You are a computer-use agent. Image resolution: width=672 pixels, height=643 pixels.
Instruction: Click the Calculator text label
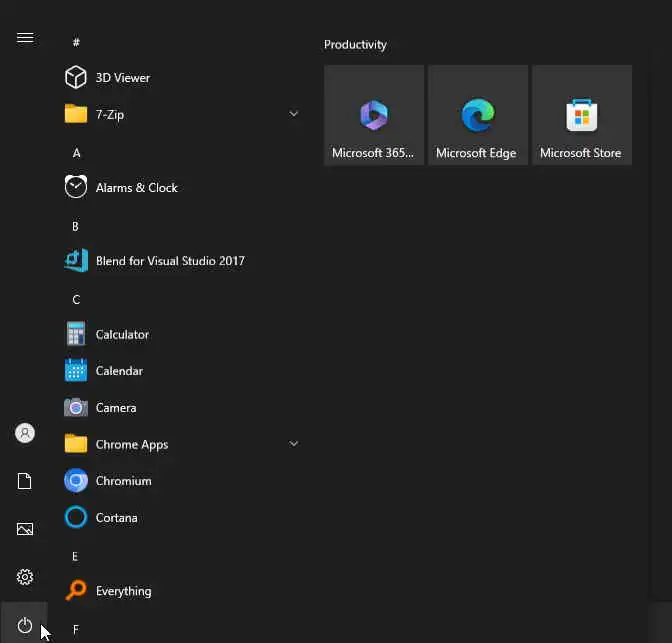pyautogui.click(x=122, y=334)
